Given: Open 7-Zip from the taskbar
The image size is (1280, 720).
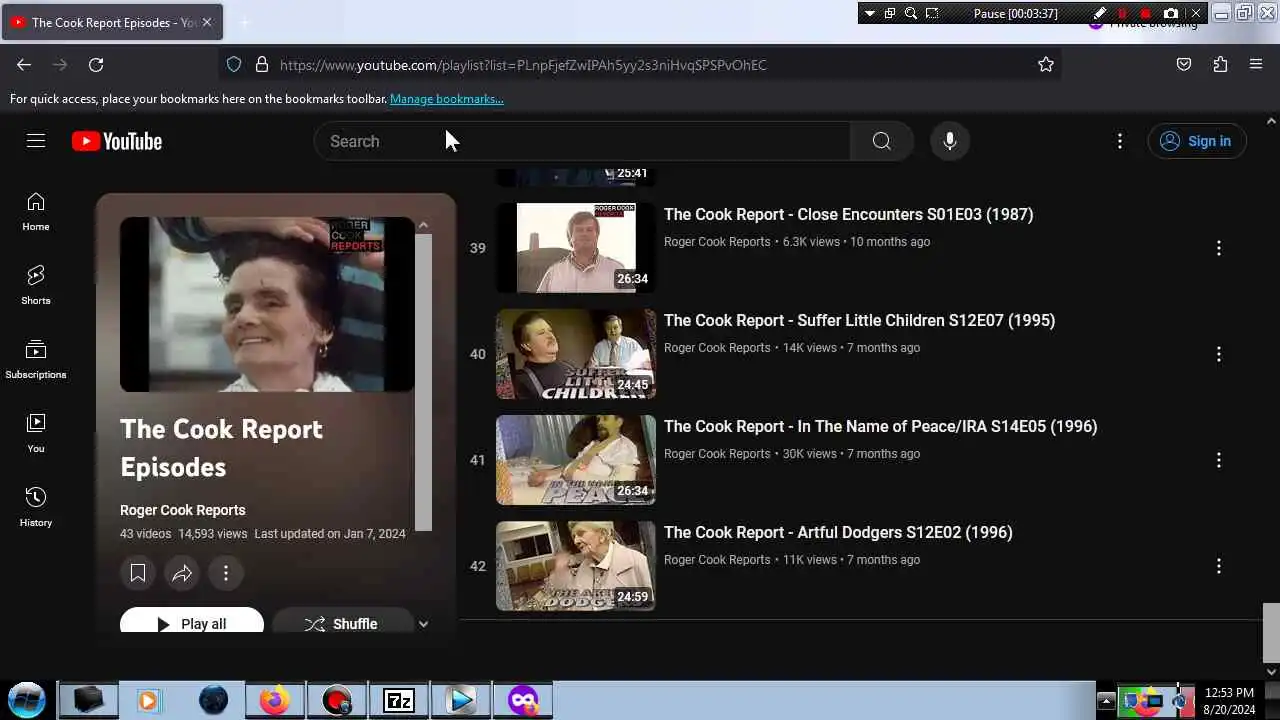Looking at the screenshot, I should (398, 700).
